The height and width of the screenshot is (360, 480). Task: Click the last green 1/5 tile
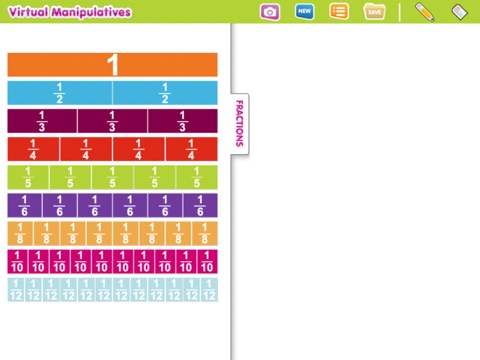197,177
